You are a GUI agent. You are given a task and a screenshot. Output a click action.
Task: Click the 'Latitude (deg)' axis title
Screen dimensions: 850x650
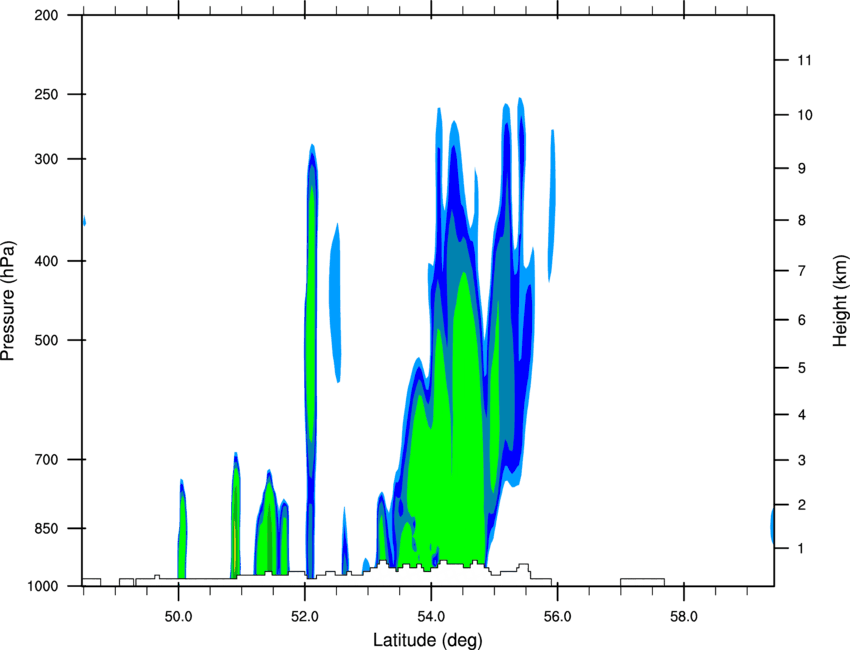pyautogui.click(x=427, y=640)
